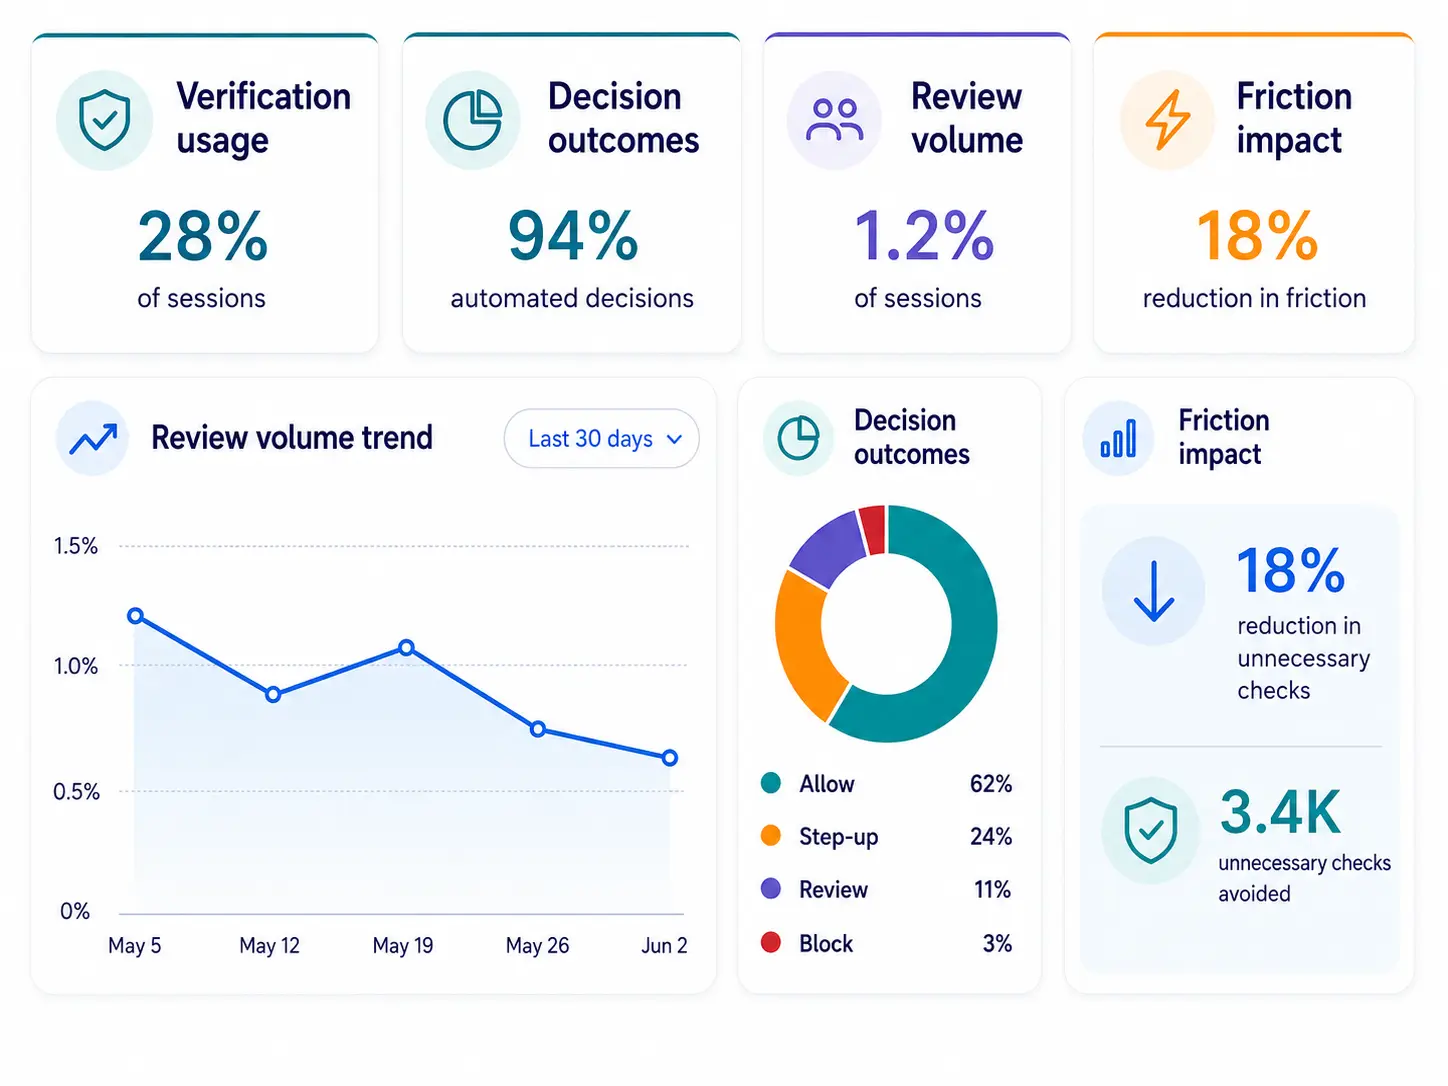Screen dimensions: 1448x1086
Task: Click the blue 18% unnecessary checks figure
Action: [x=1291, y=571]
